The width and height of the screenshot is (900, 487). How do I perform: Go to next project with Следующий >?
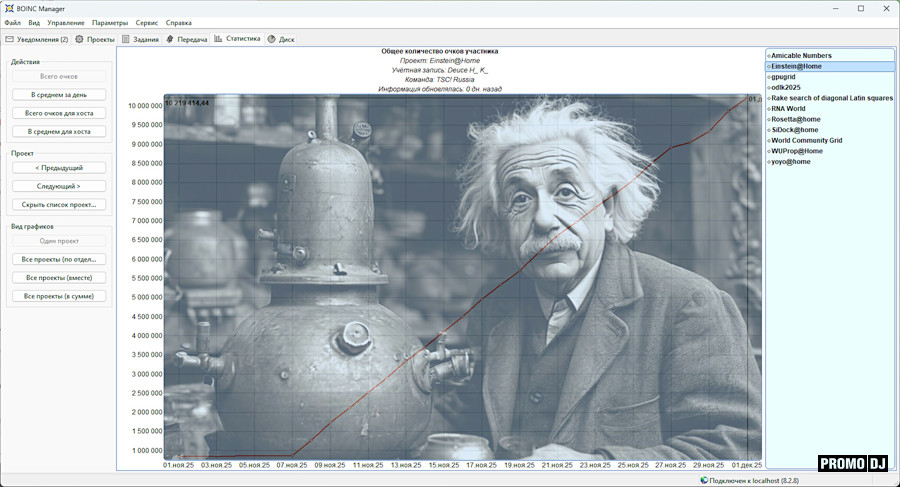click(58, 186)
